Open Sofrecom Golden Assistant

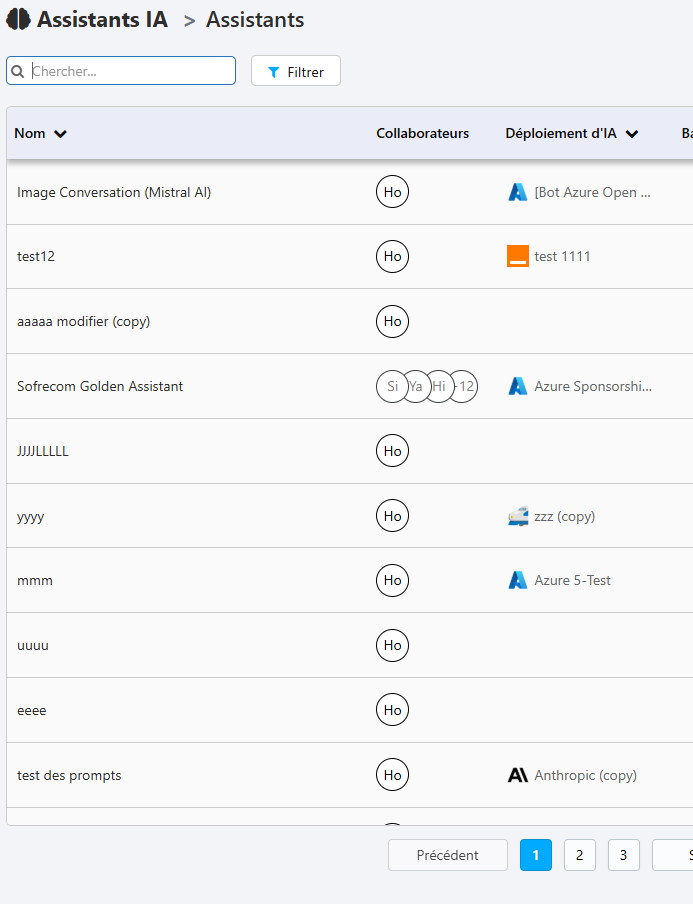pyautogui.click(x=100, y=386)
